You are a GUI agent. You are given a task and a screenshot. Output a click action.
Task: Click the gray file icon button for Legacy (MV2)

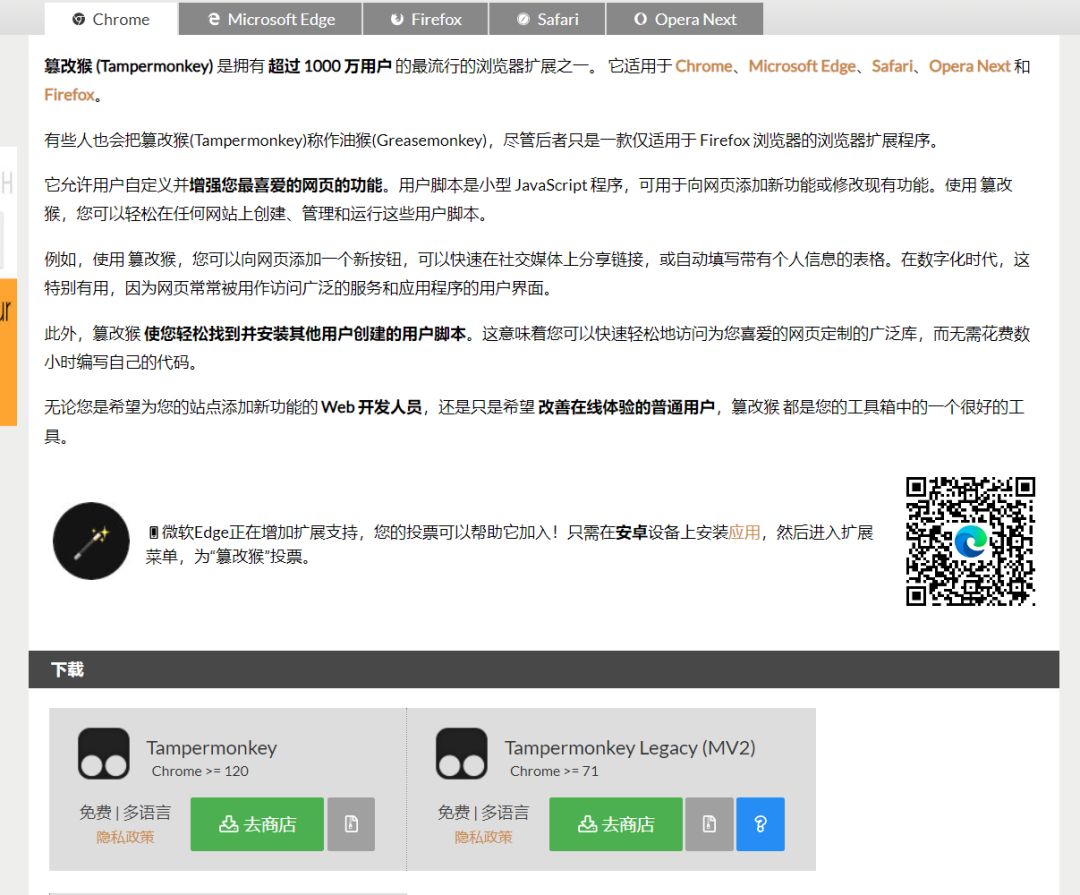(709, 824)
